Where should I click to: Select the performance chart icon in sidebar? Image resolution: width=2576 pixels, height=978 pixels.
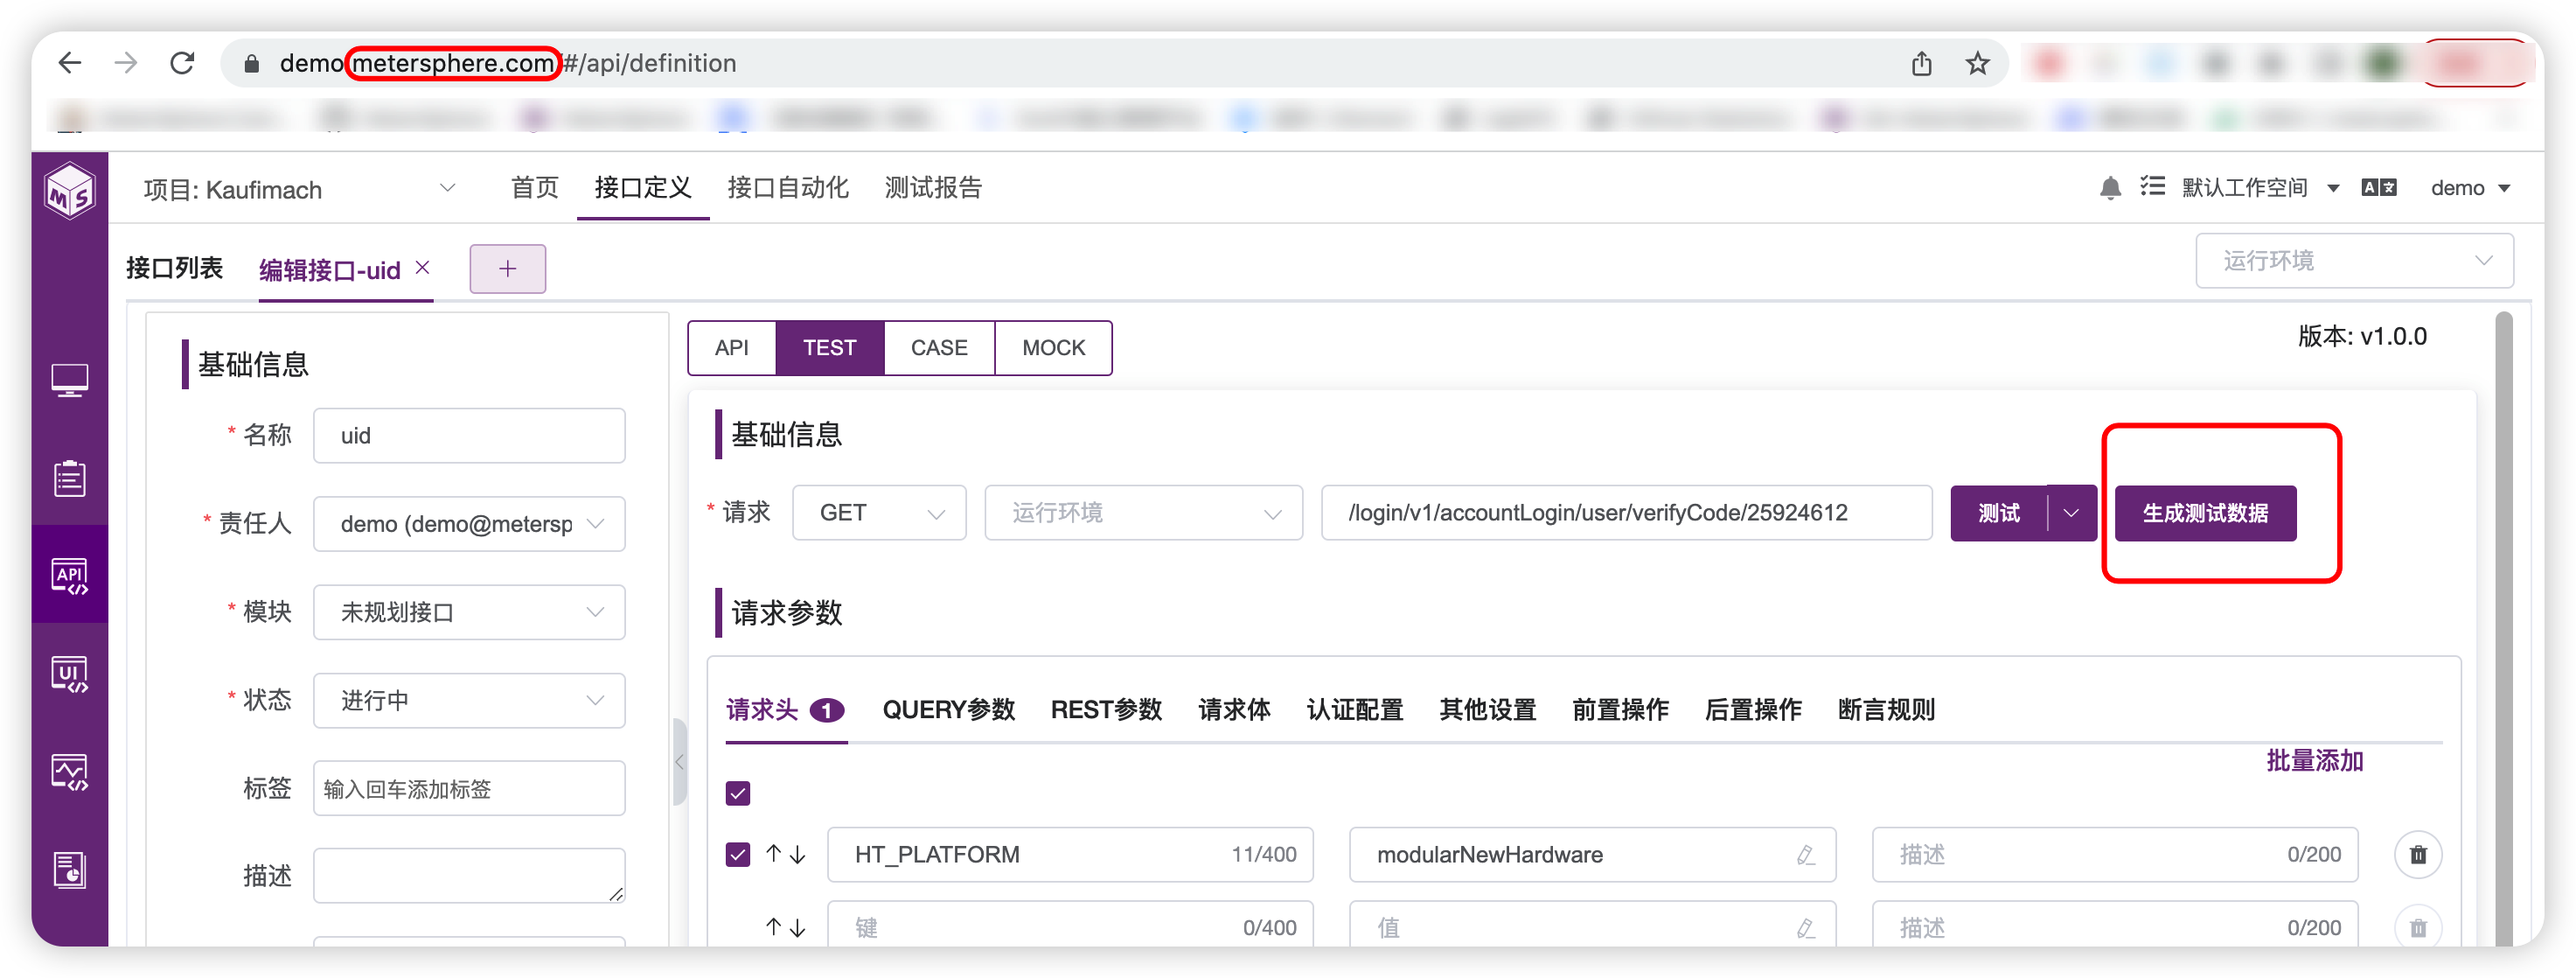(69, 771)
